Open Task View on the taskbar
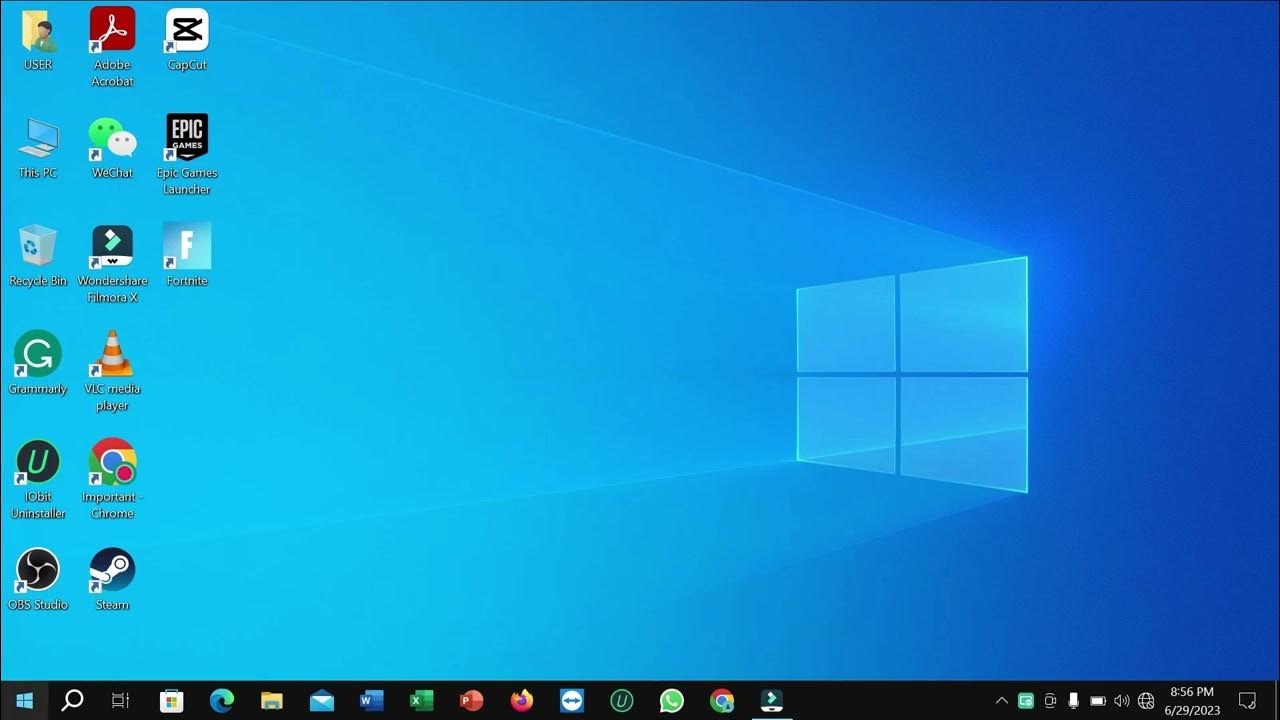1280x720 pixels. (x=120, y=700)
